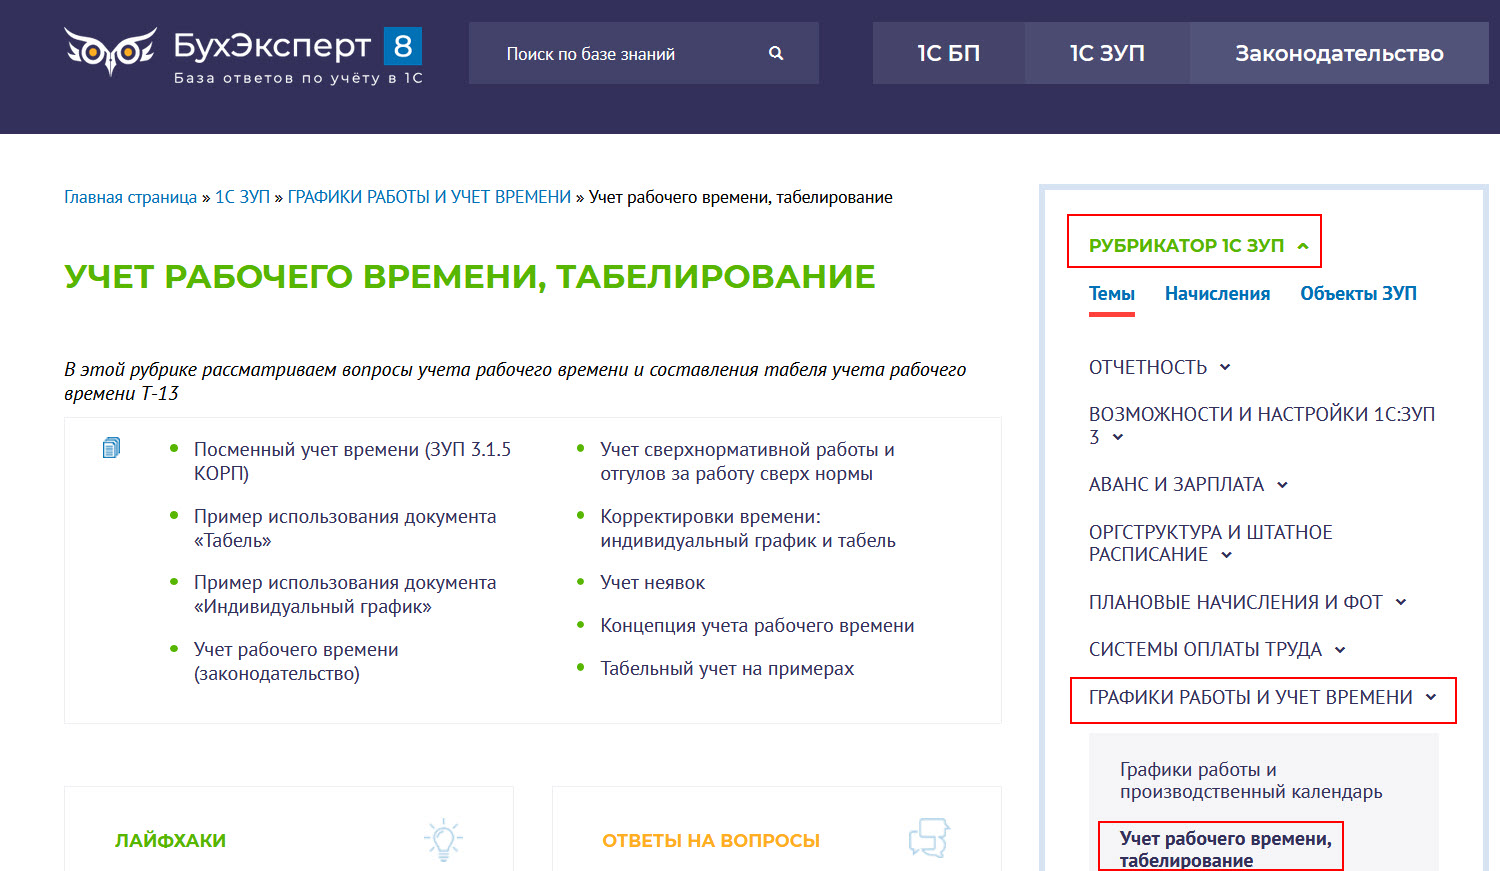
Task: Open Корректировки времени: индивидуальный график и табель
Action: click(748, 528)
